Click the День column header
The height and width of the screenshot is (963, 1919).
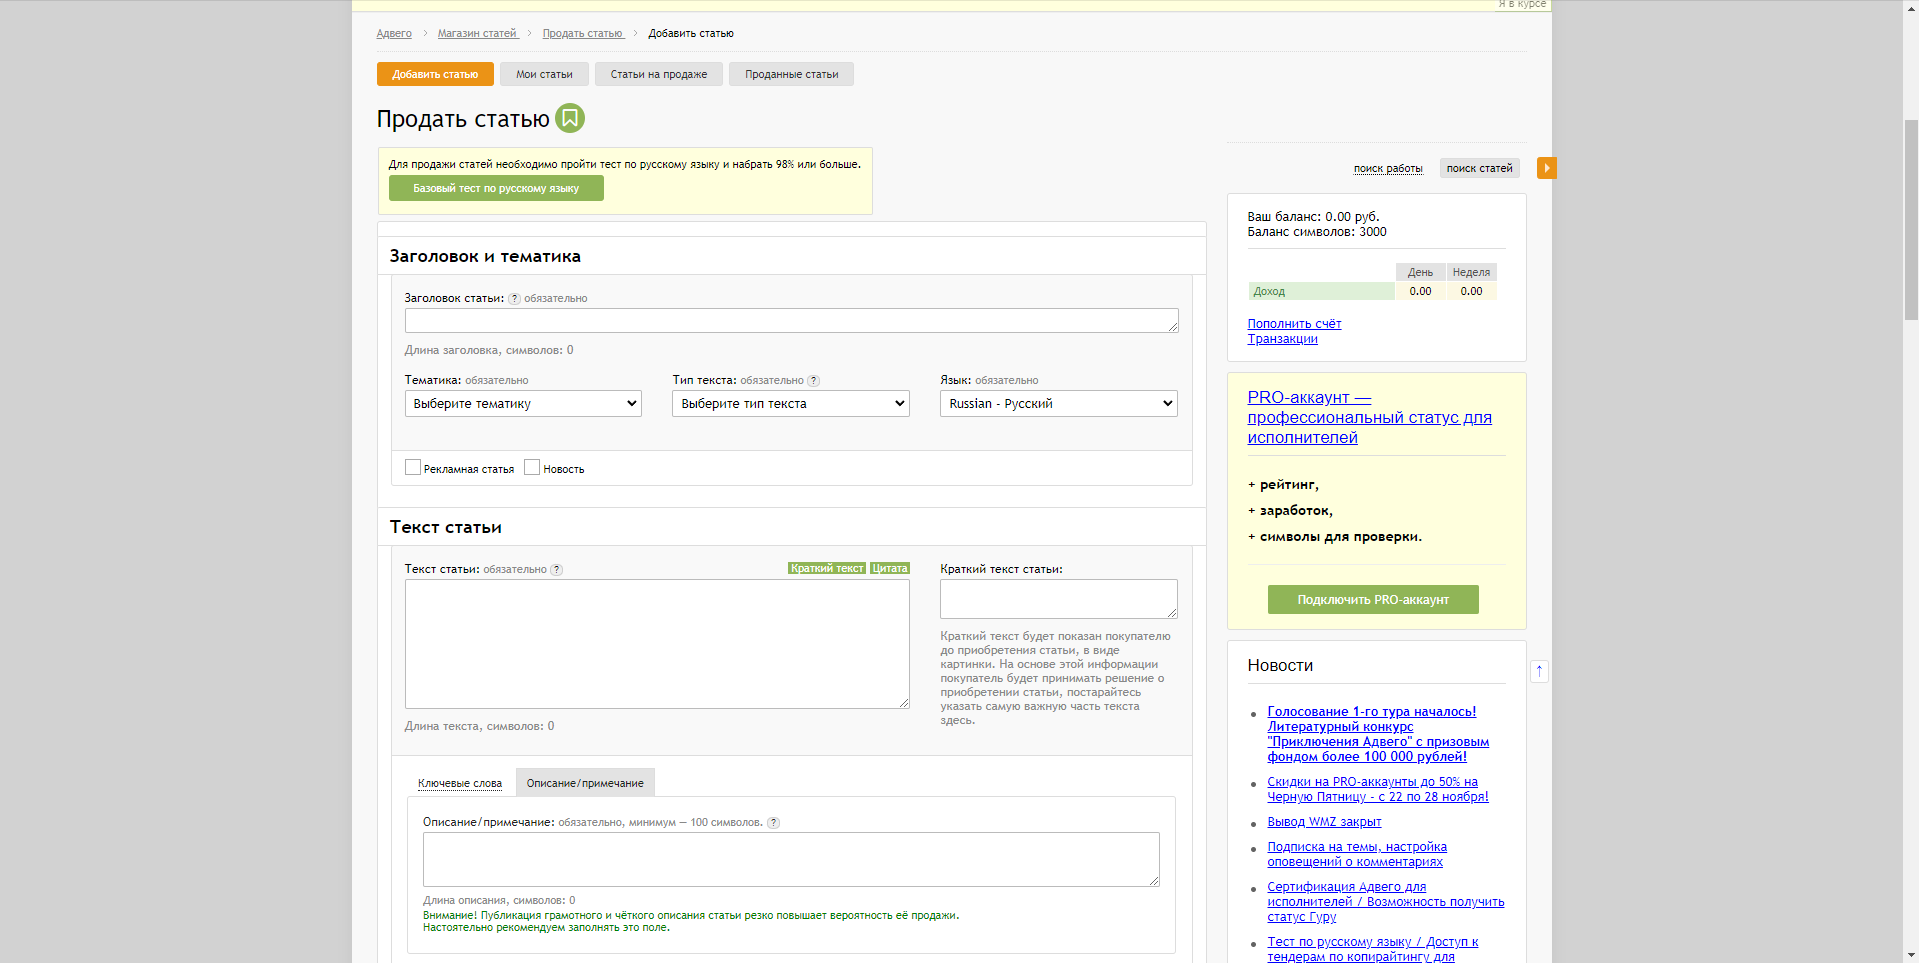1420,272
